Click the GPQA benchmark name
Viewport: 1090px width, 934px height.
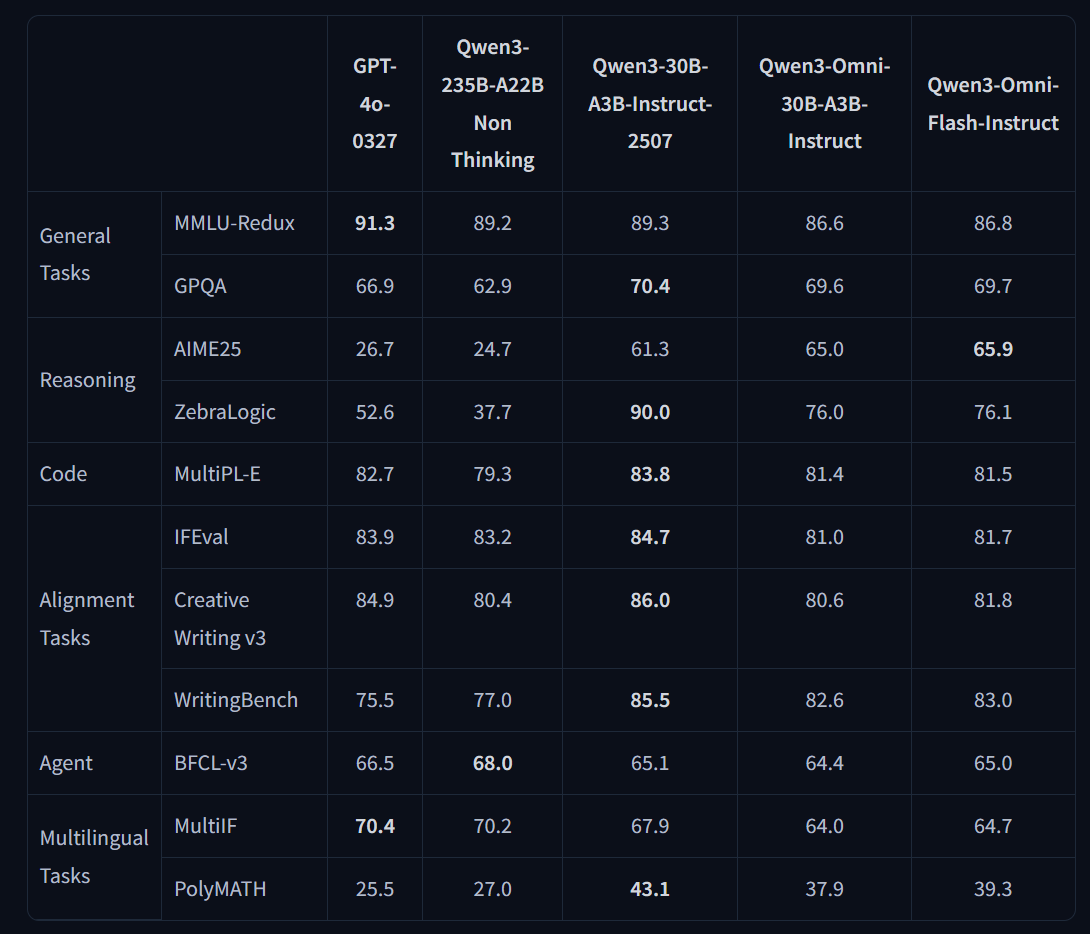[200, 286]
